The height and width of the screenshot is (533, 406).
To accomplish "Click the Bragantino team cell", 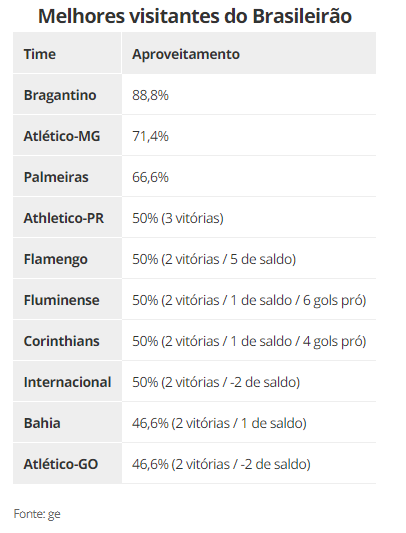I will tap(67, 95).
